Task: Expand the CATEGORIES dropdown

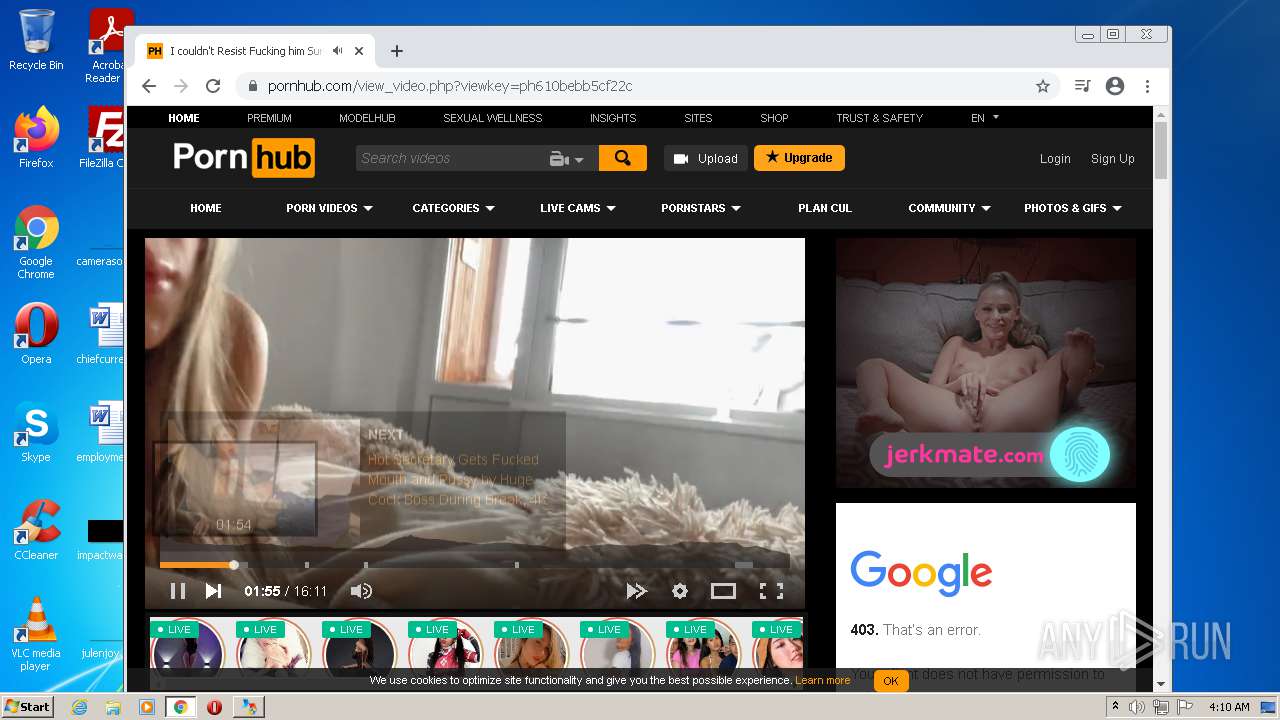Action: (x=453, y=208)
